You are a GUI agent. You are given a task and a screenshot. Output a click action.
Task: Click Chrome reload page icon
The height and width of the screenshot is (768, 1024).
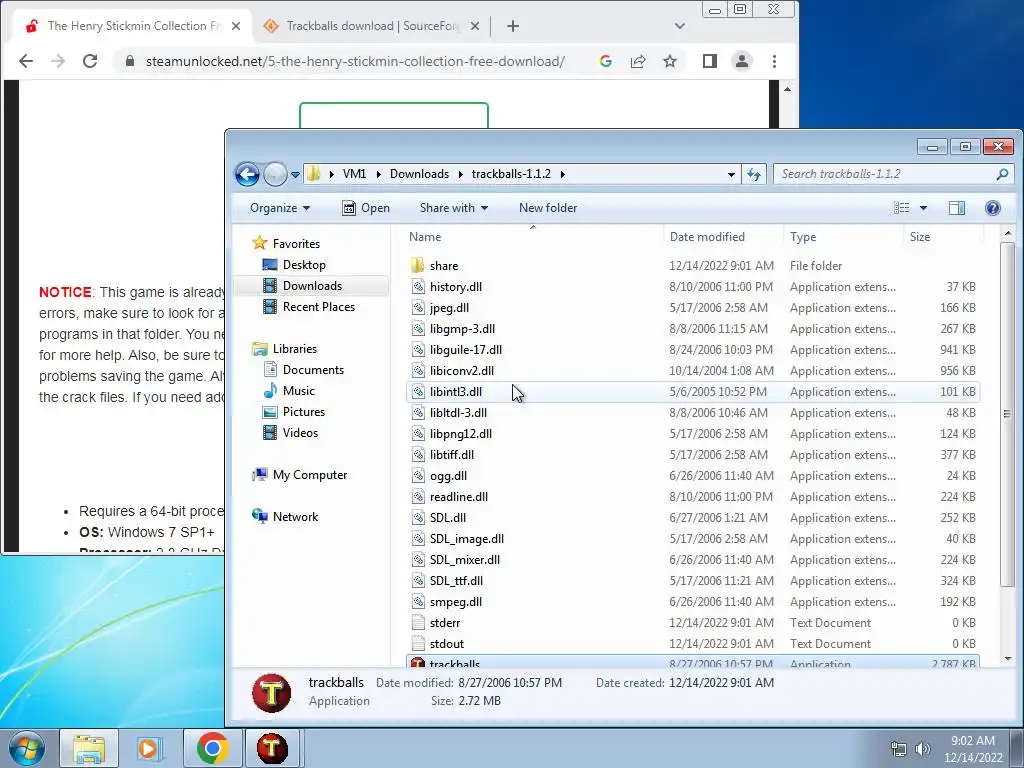(x=90, y=61)
